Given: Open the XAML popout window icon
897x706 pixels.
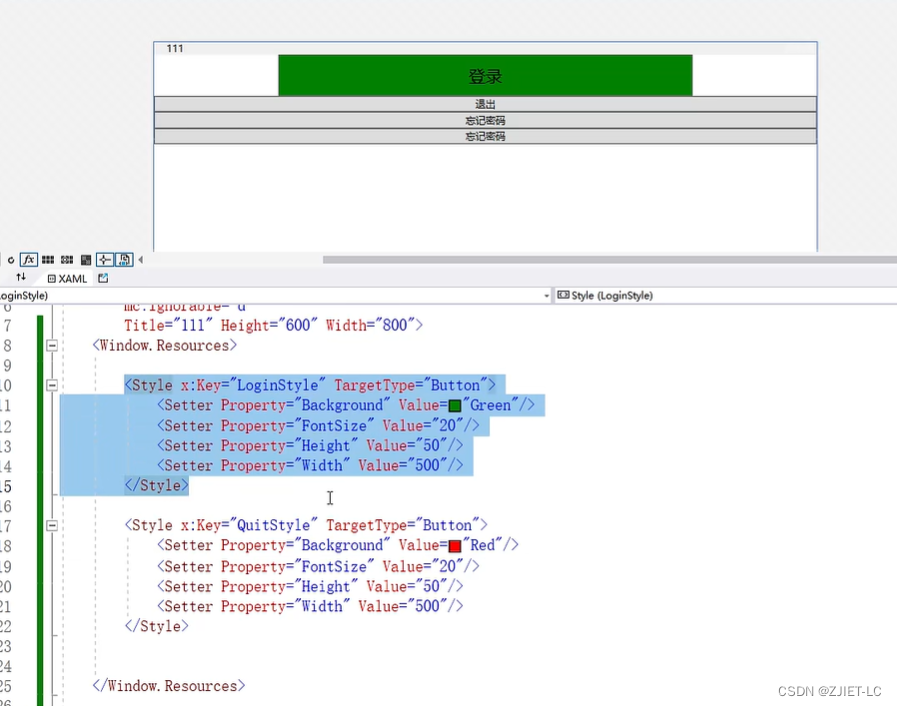Looking at the screenshot, I should pyautogui.click(x=103, y=278).
